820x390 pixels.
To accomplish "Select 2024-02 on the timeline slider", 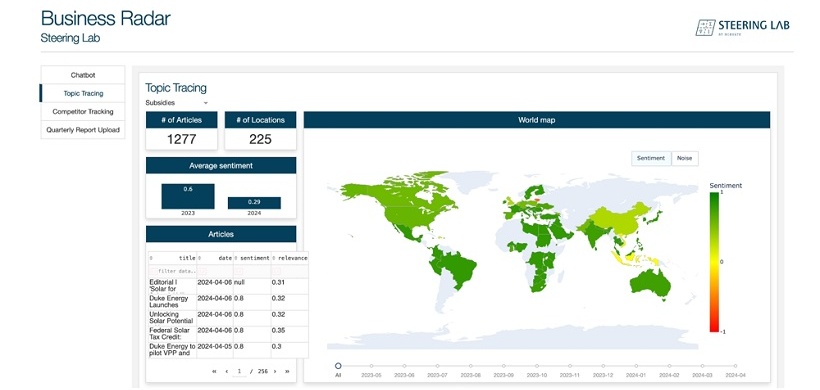I will click(x=669, y=366).
